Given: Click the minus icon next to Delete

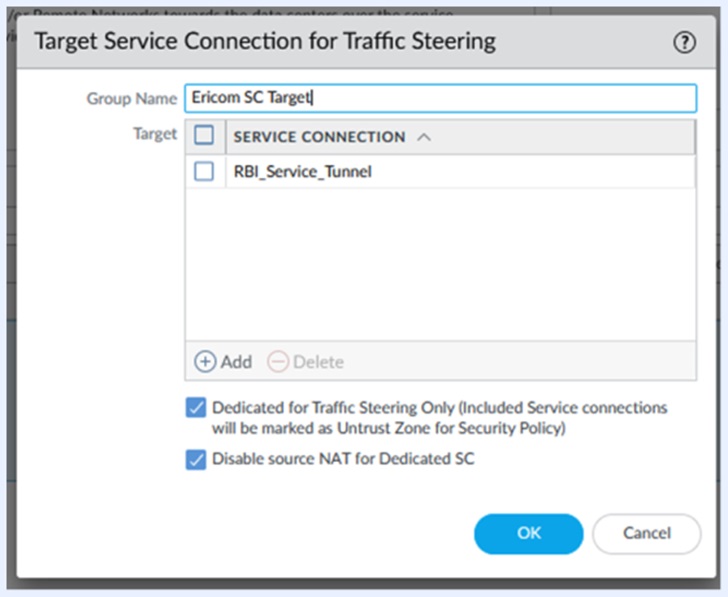Looking at the screenshot, I should (x=279, y=362).
